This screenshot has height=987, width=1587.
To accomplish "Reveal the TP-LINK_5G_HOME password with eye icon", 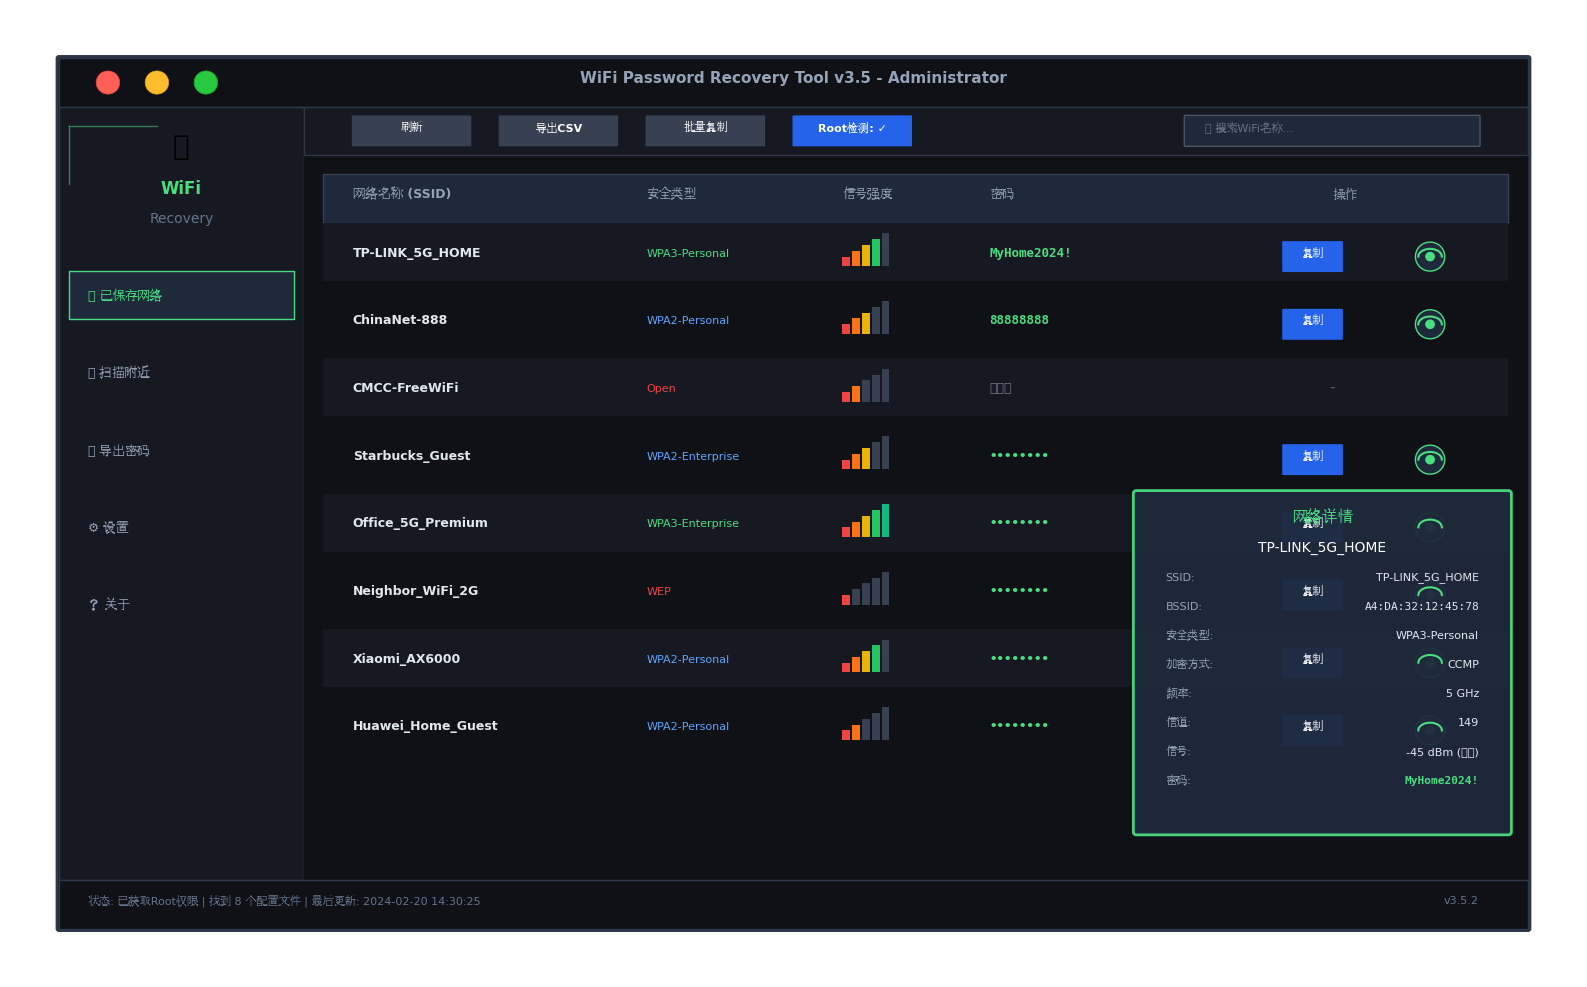I will [x=1429, y=257].
